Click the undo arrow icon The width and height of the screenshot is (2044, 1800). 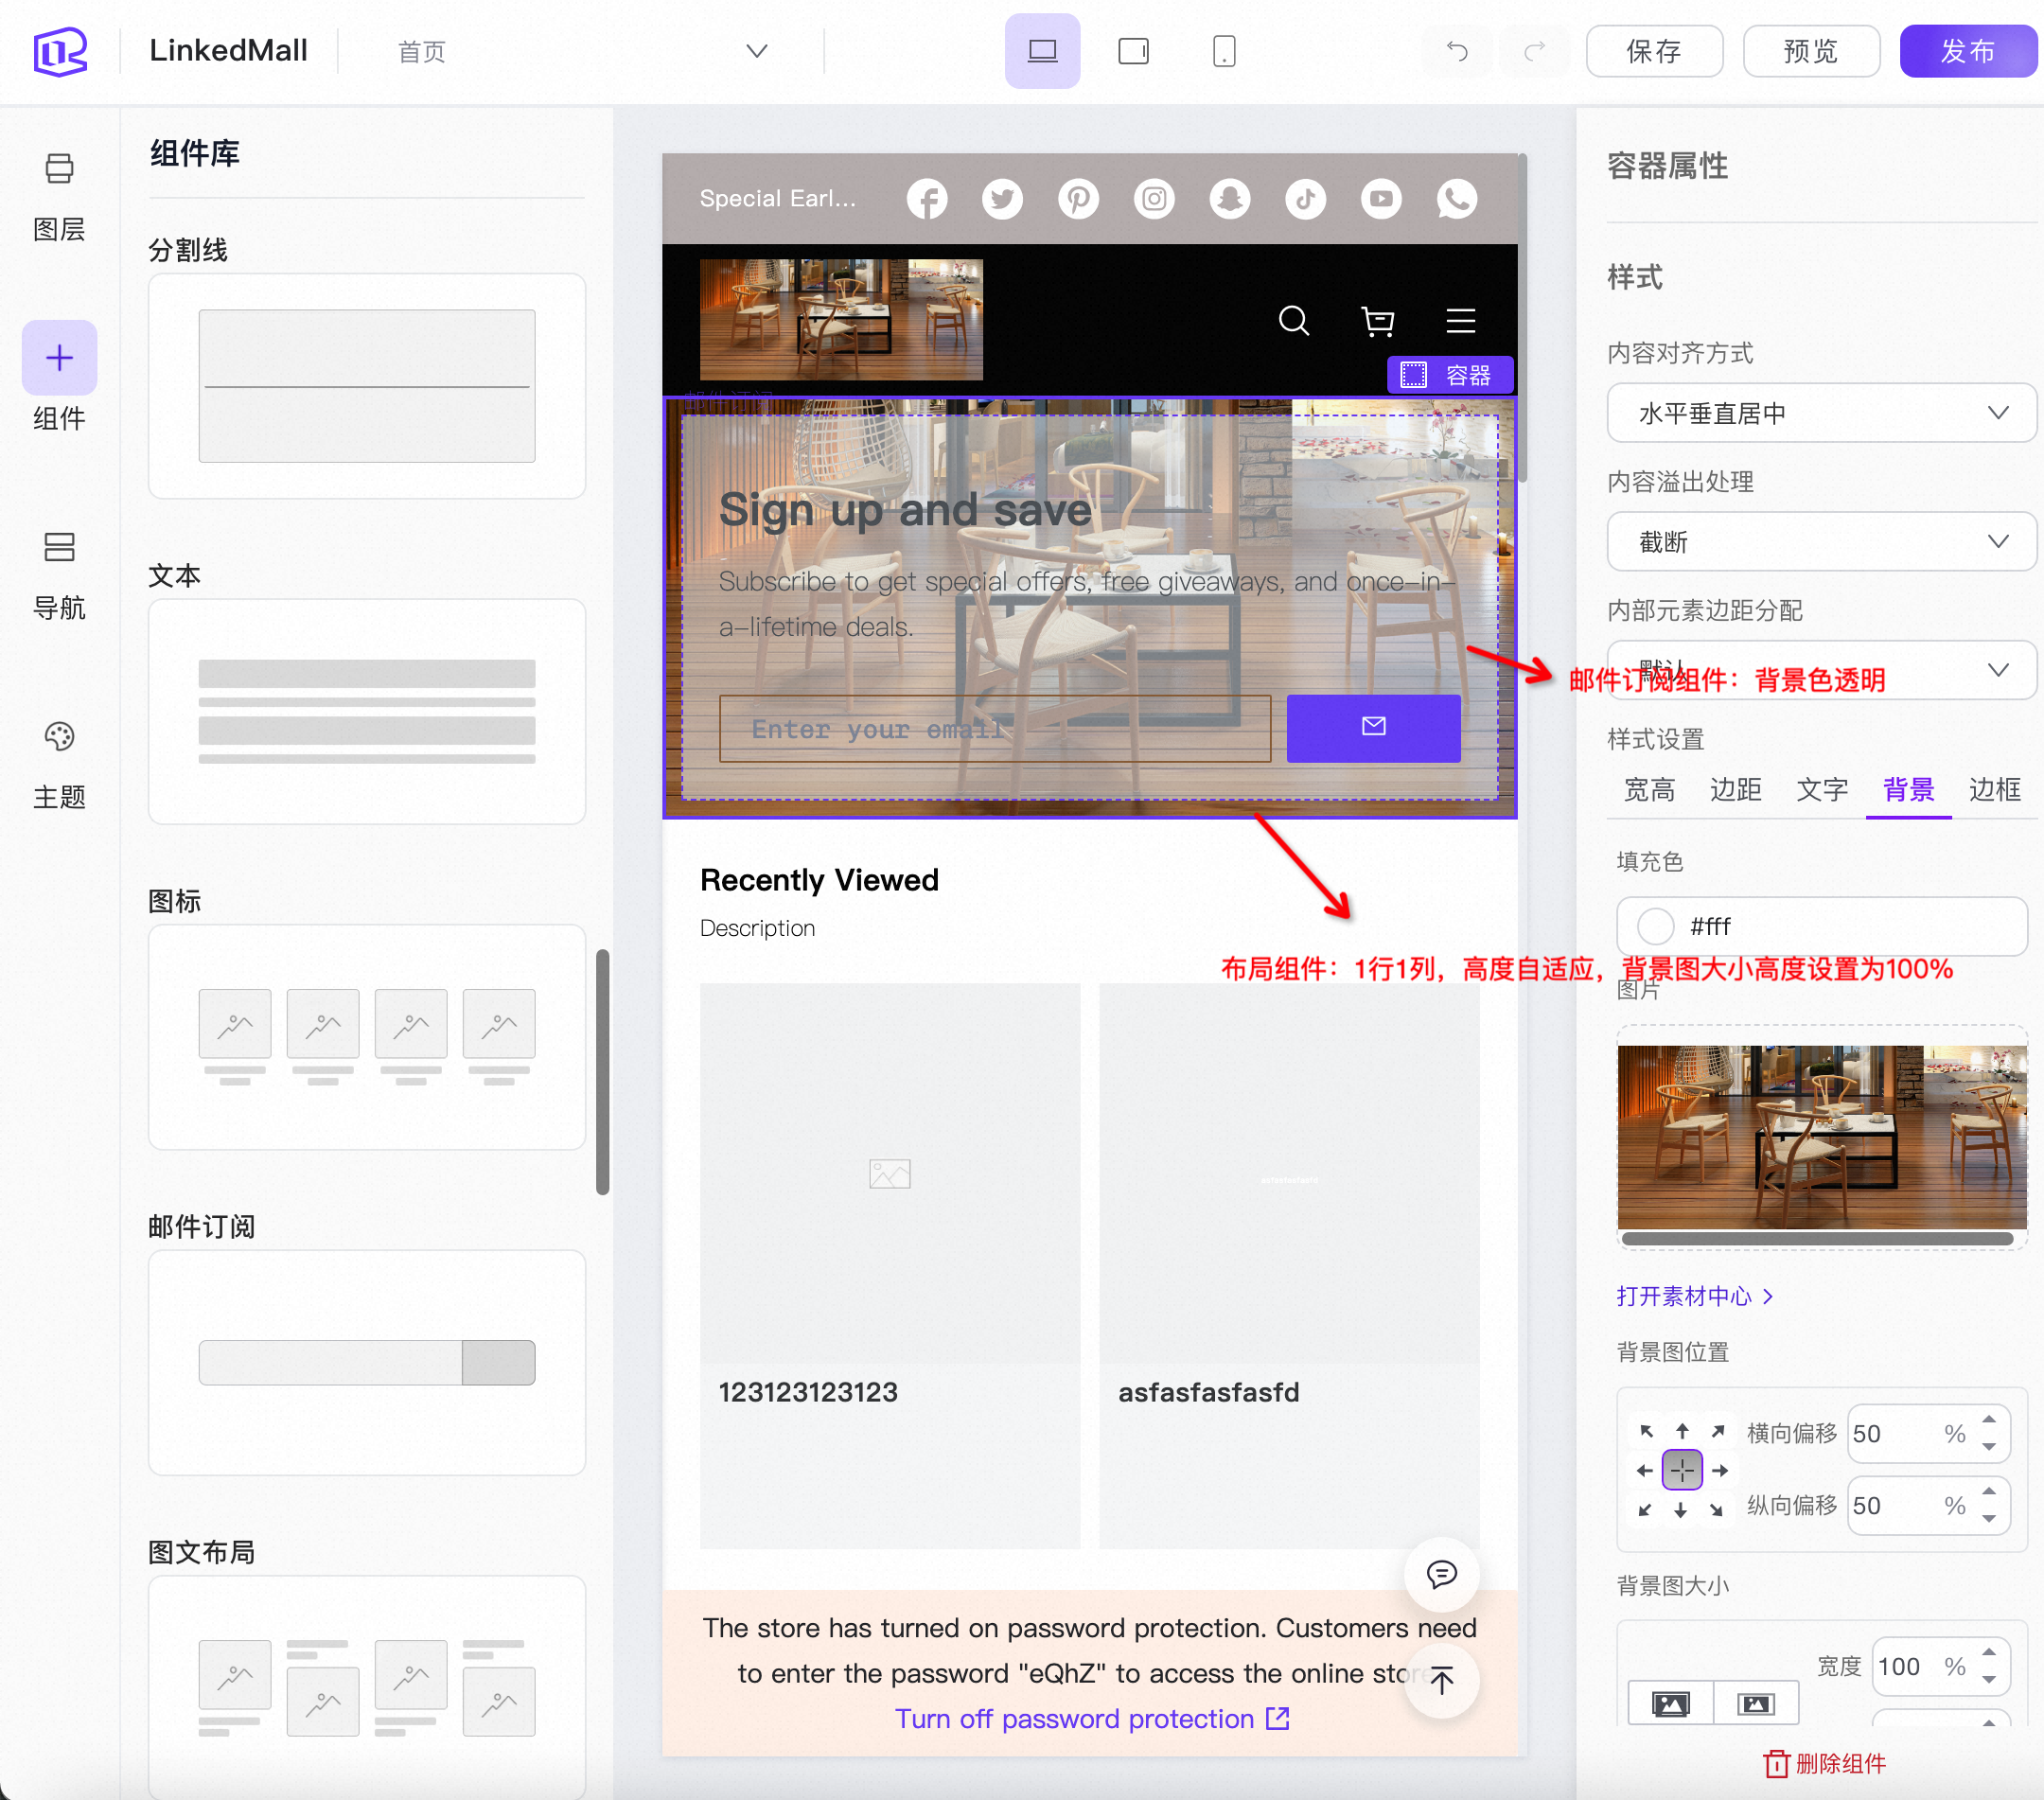(1457, 51)
